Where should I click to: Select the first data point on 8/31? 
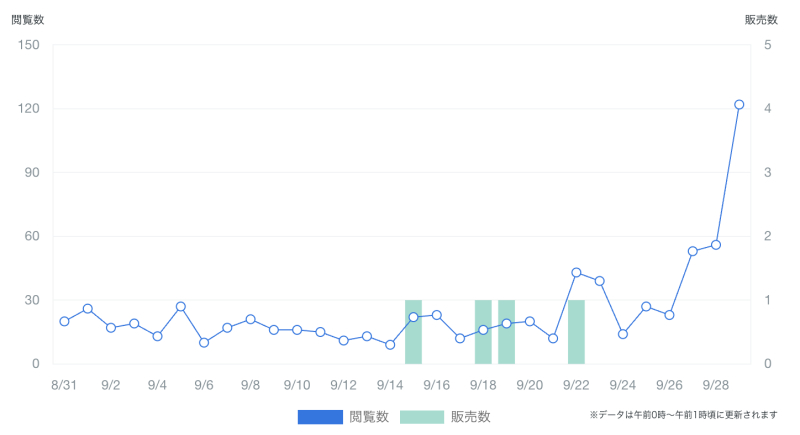tap(64, 321)
